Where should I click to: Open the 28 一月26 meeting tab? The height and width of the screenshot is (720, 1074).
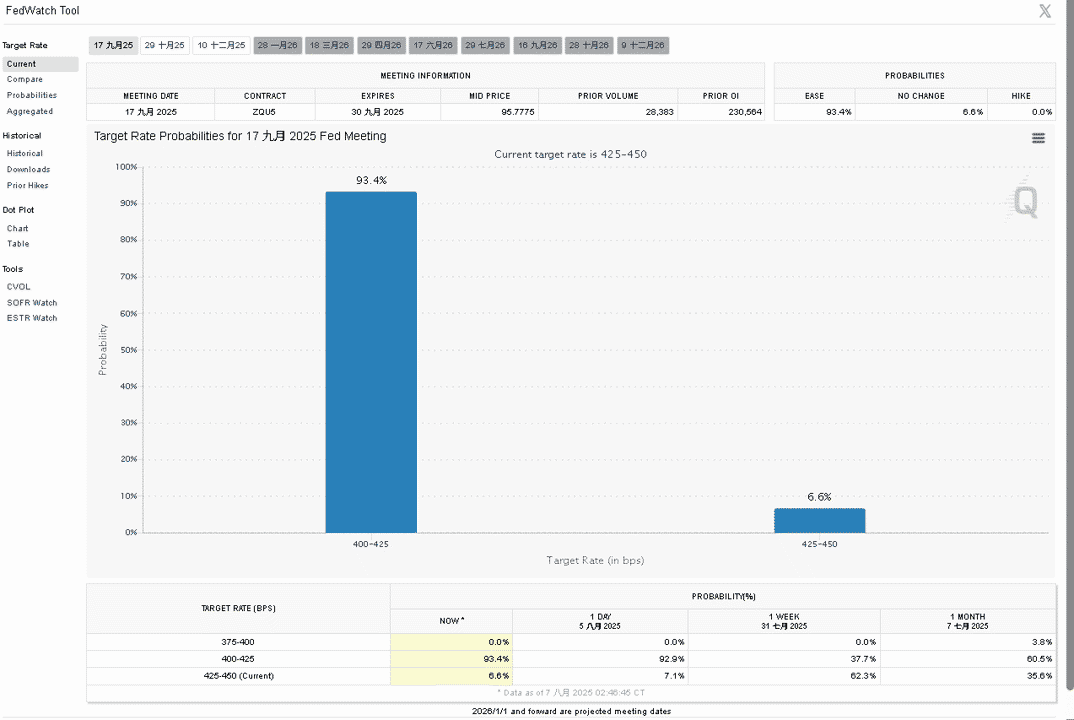pyautogui.click(x=277, y=45)
